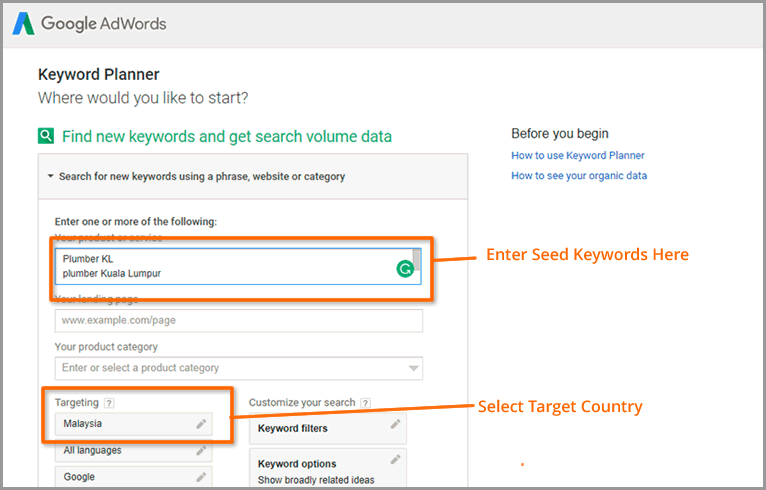Select the Malaysia targeting box
Image resolution: width=766 pixels, height=490 pixels.
pos(133,424)
